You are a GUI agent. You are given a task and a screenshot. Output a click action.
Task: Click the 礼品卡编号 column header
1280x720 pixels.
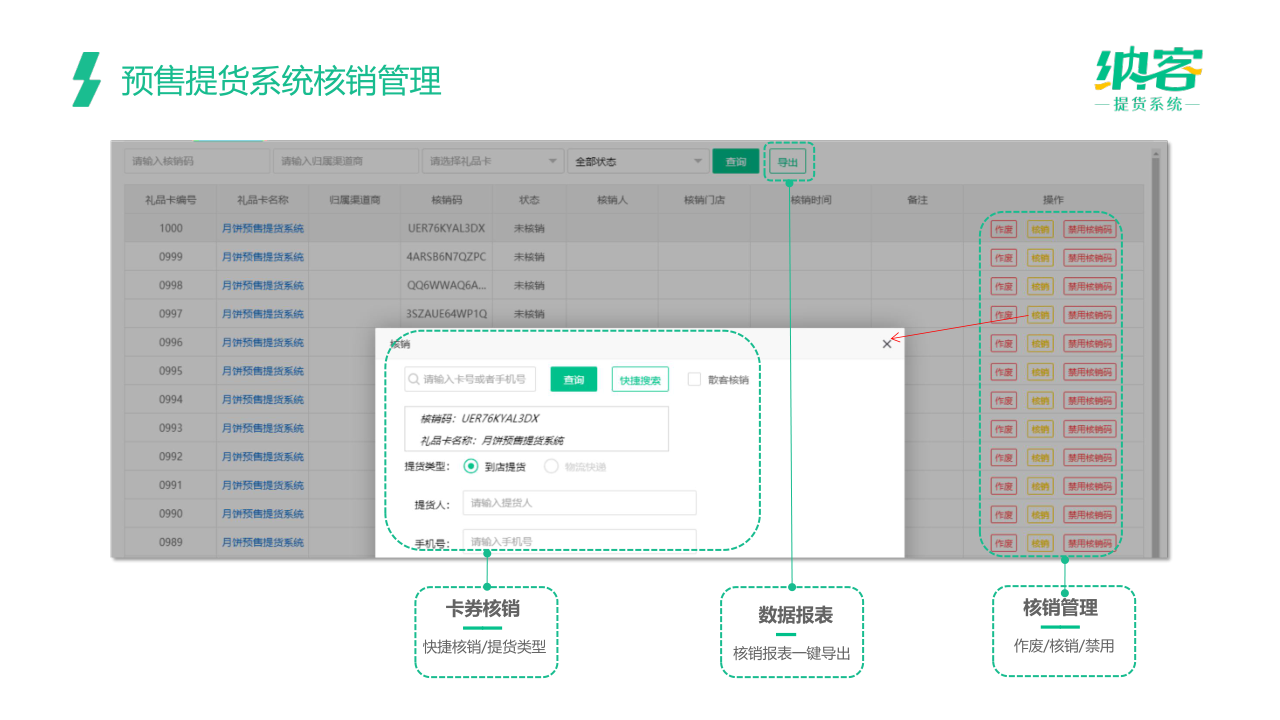pyautogui.click(x=170, y=200)
